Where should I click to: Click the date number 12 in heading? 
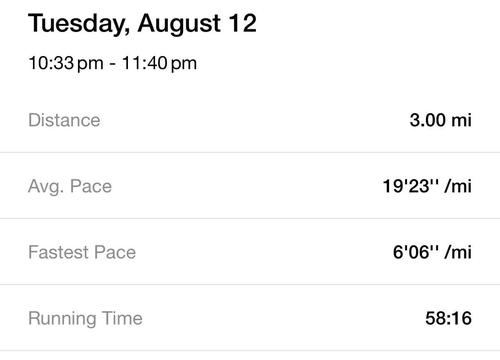pyautogui.click(x=243, y=23)
